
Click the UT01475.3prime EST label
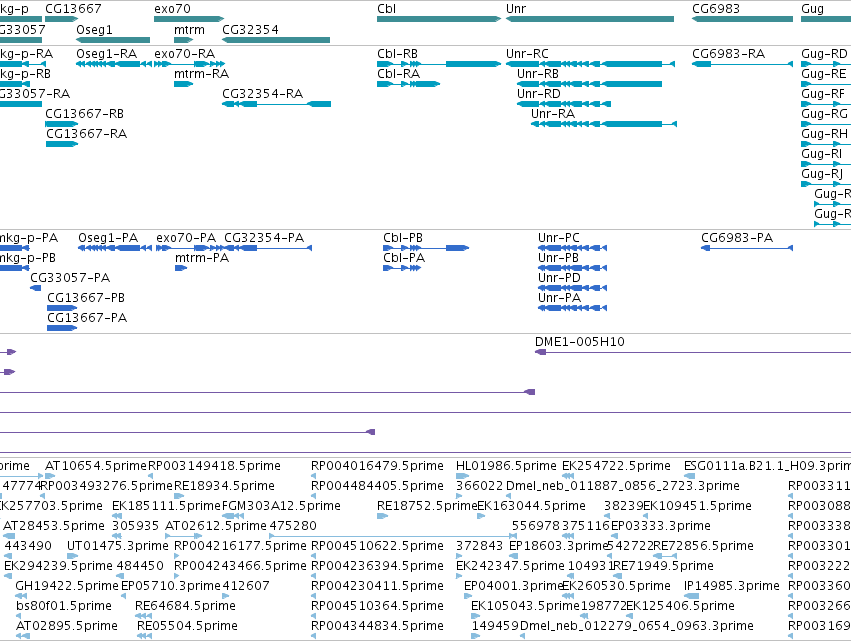click(118, 546)
